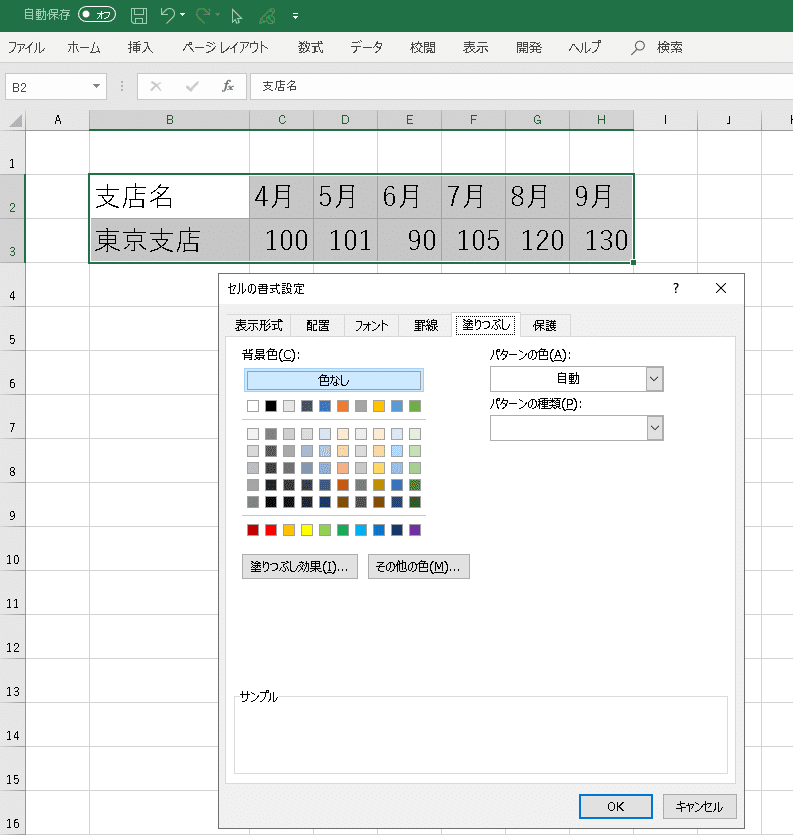
Task: Pick the orange theme color swatch in top row
Action: click(x=343, y=406)
